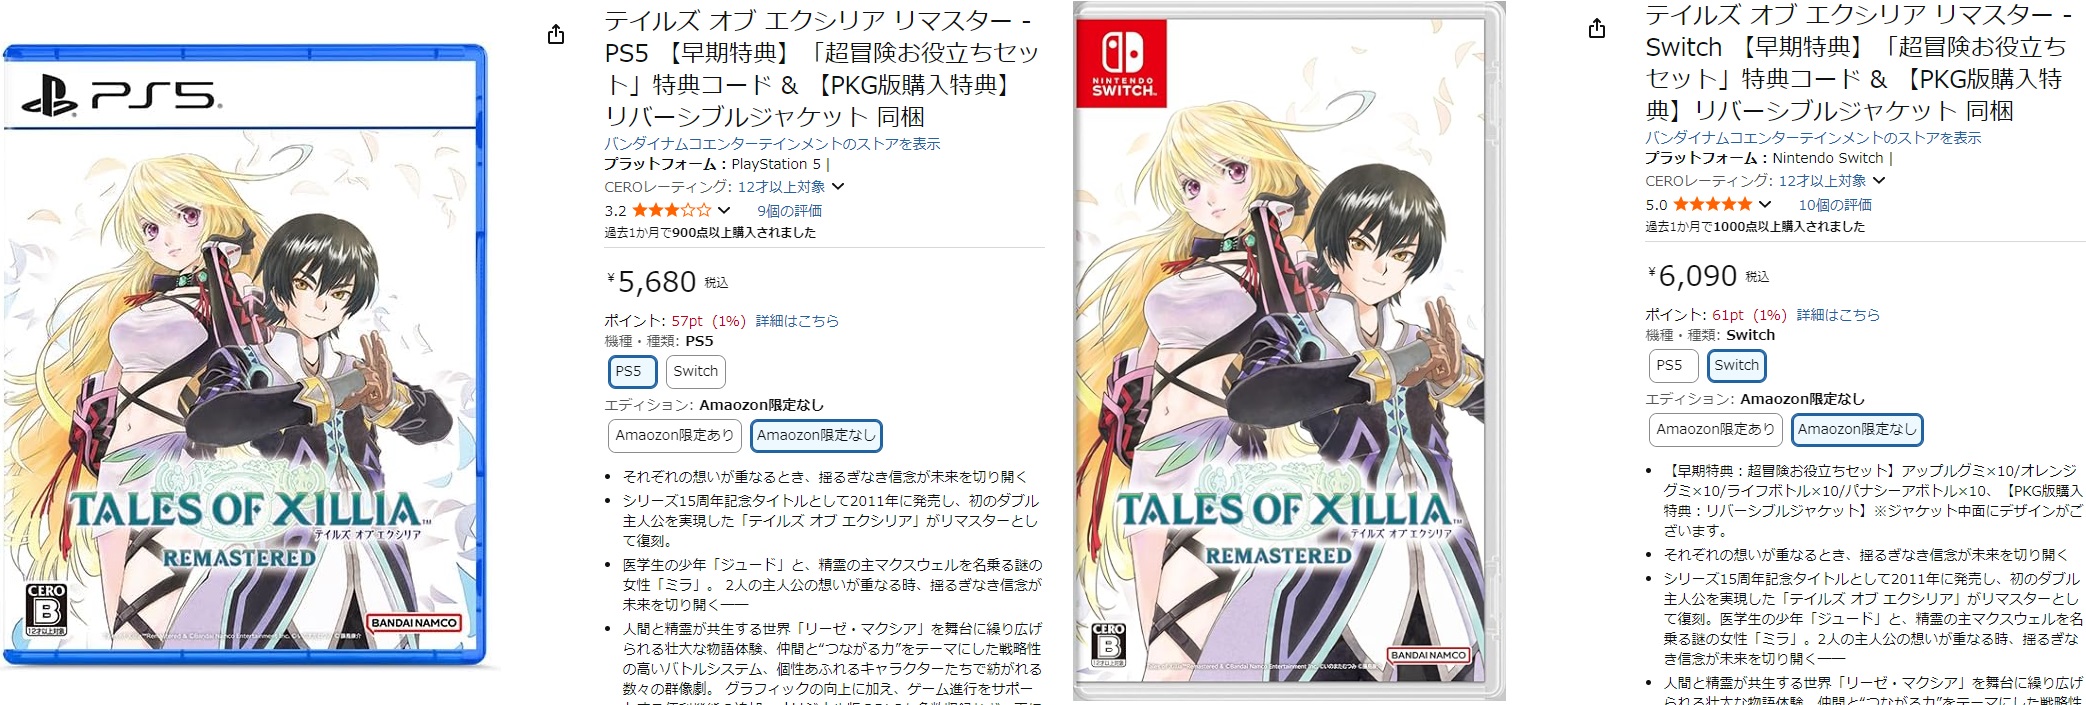
Task: Expand the CERO rating dropdown for Switch
Action: (1879, 181)
